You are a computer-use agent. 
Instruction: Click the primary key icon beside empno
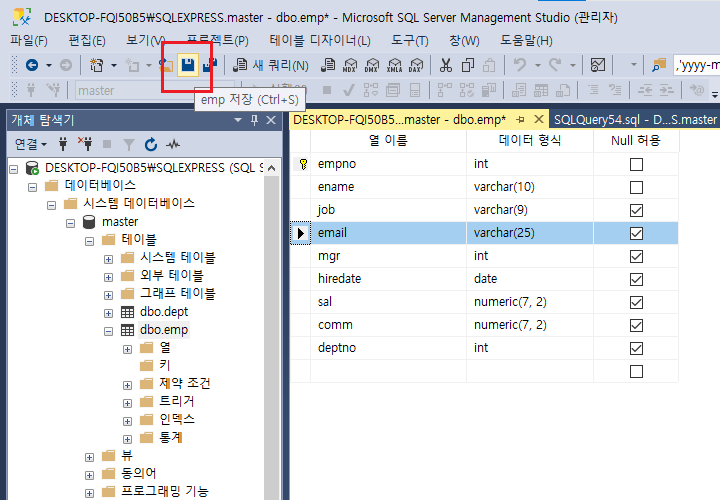303,164
